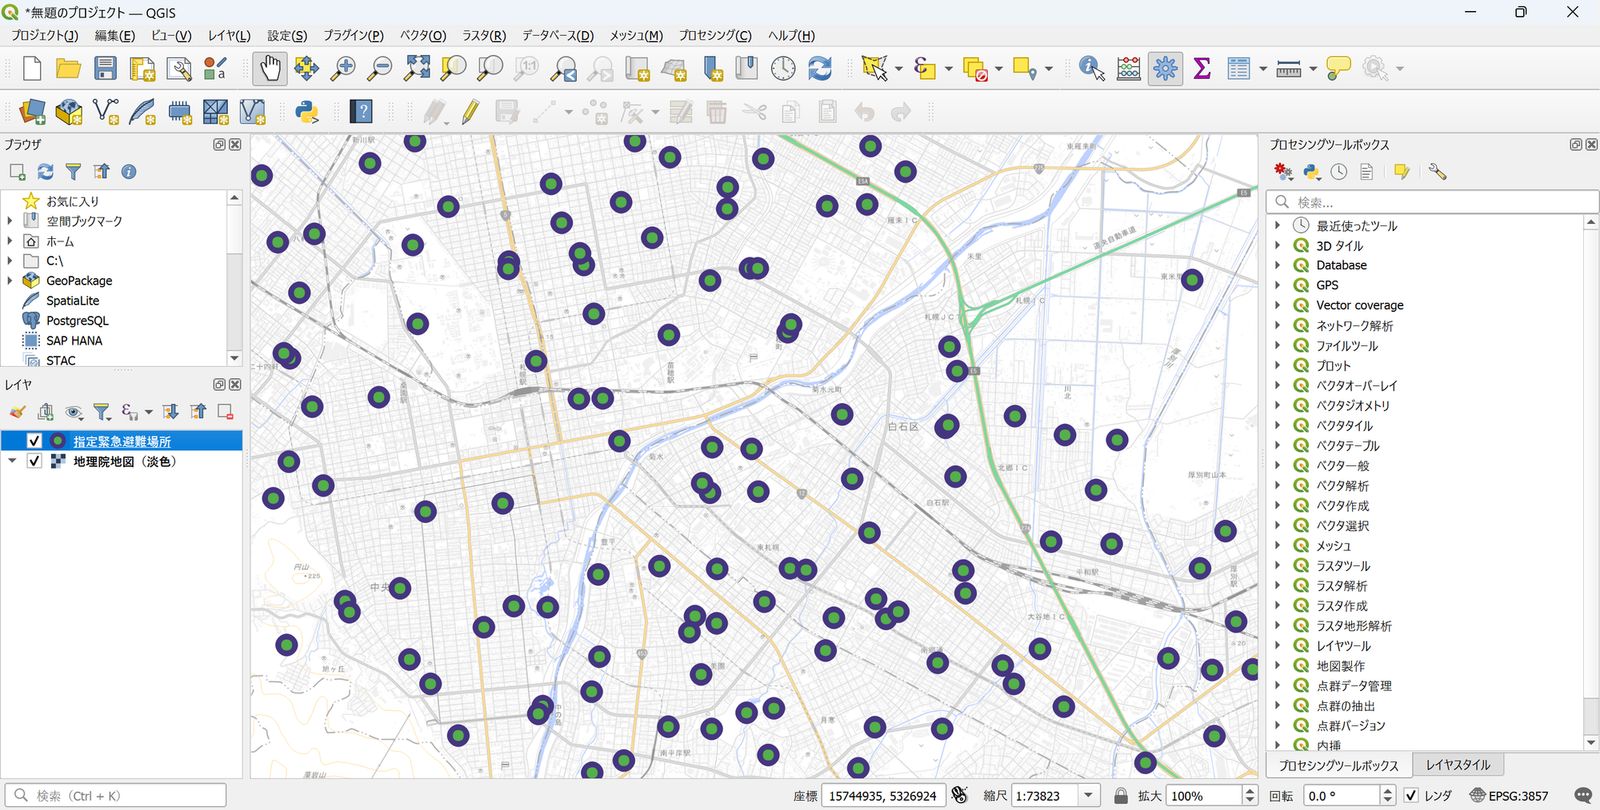Click the locator 検索 (Ctrl + K) field
Image resolution: width=1600 pixels, height=810 pixels.
pos(115,796)
